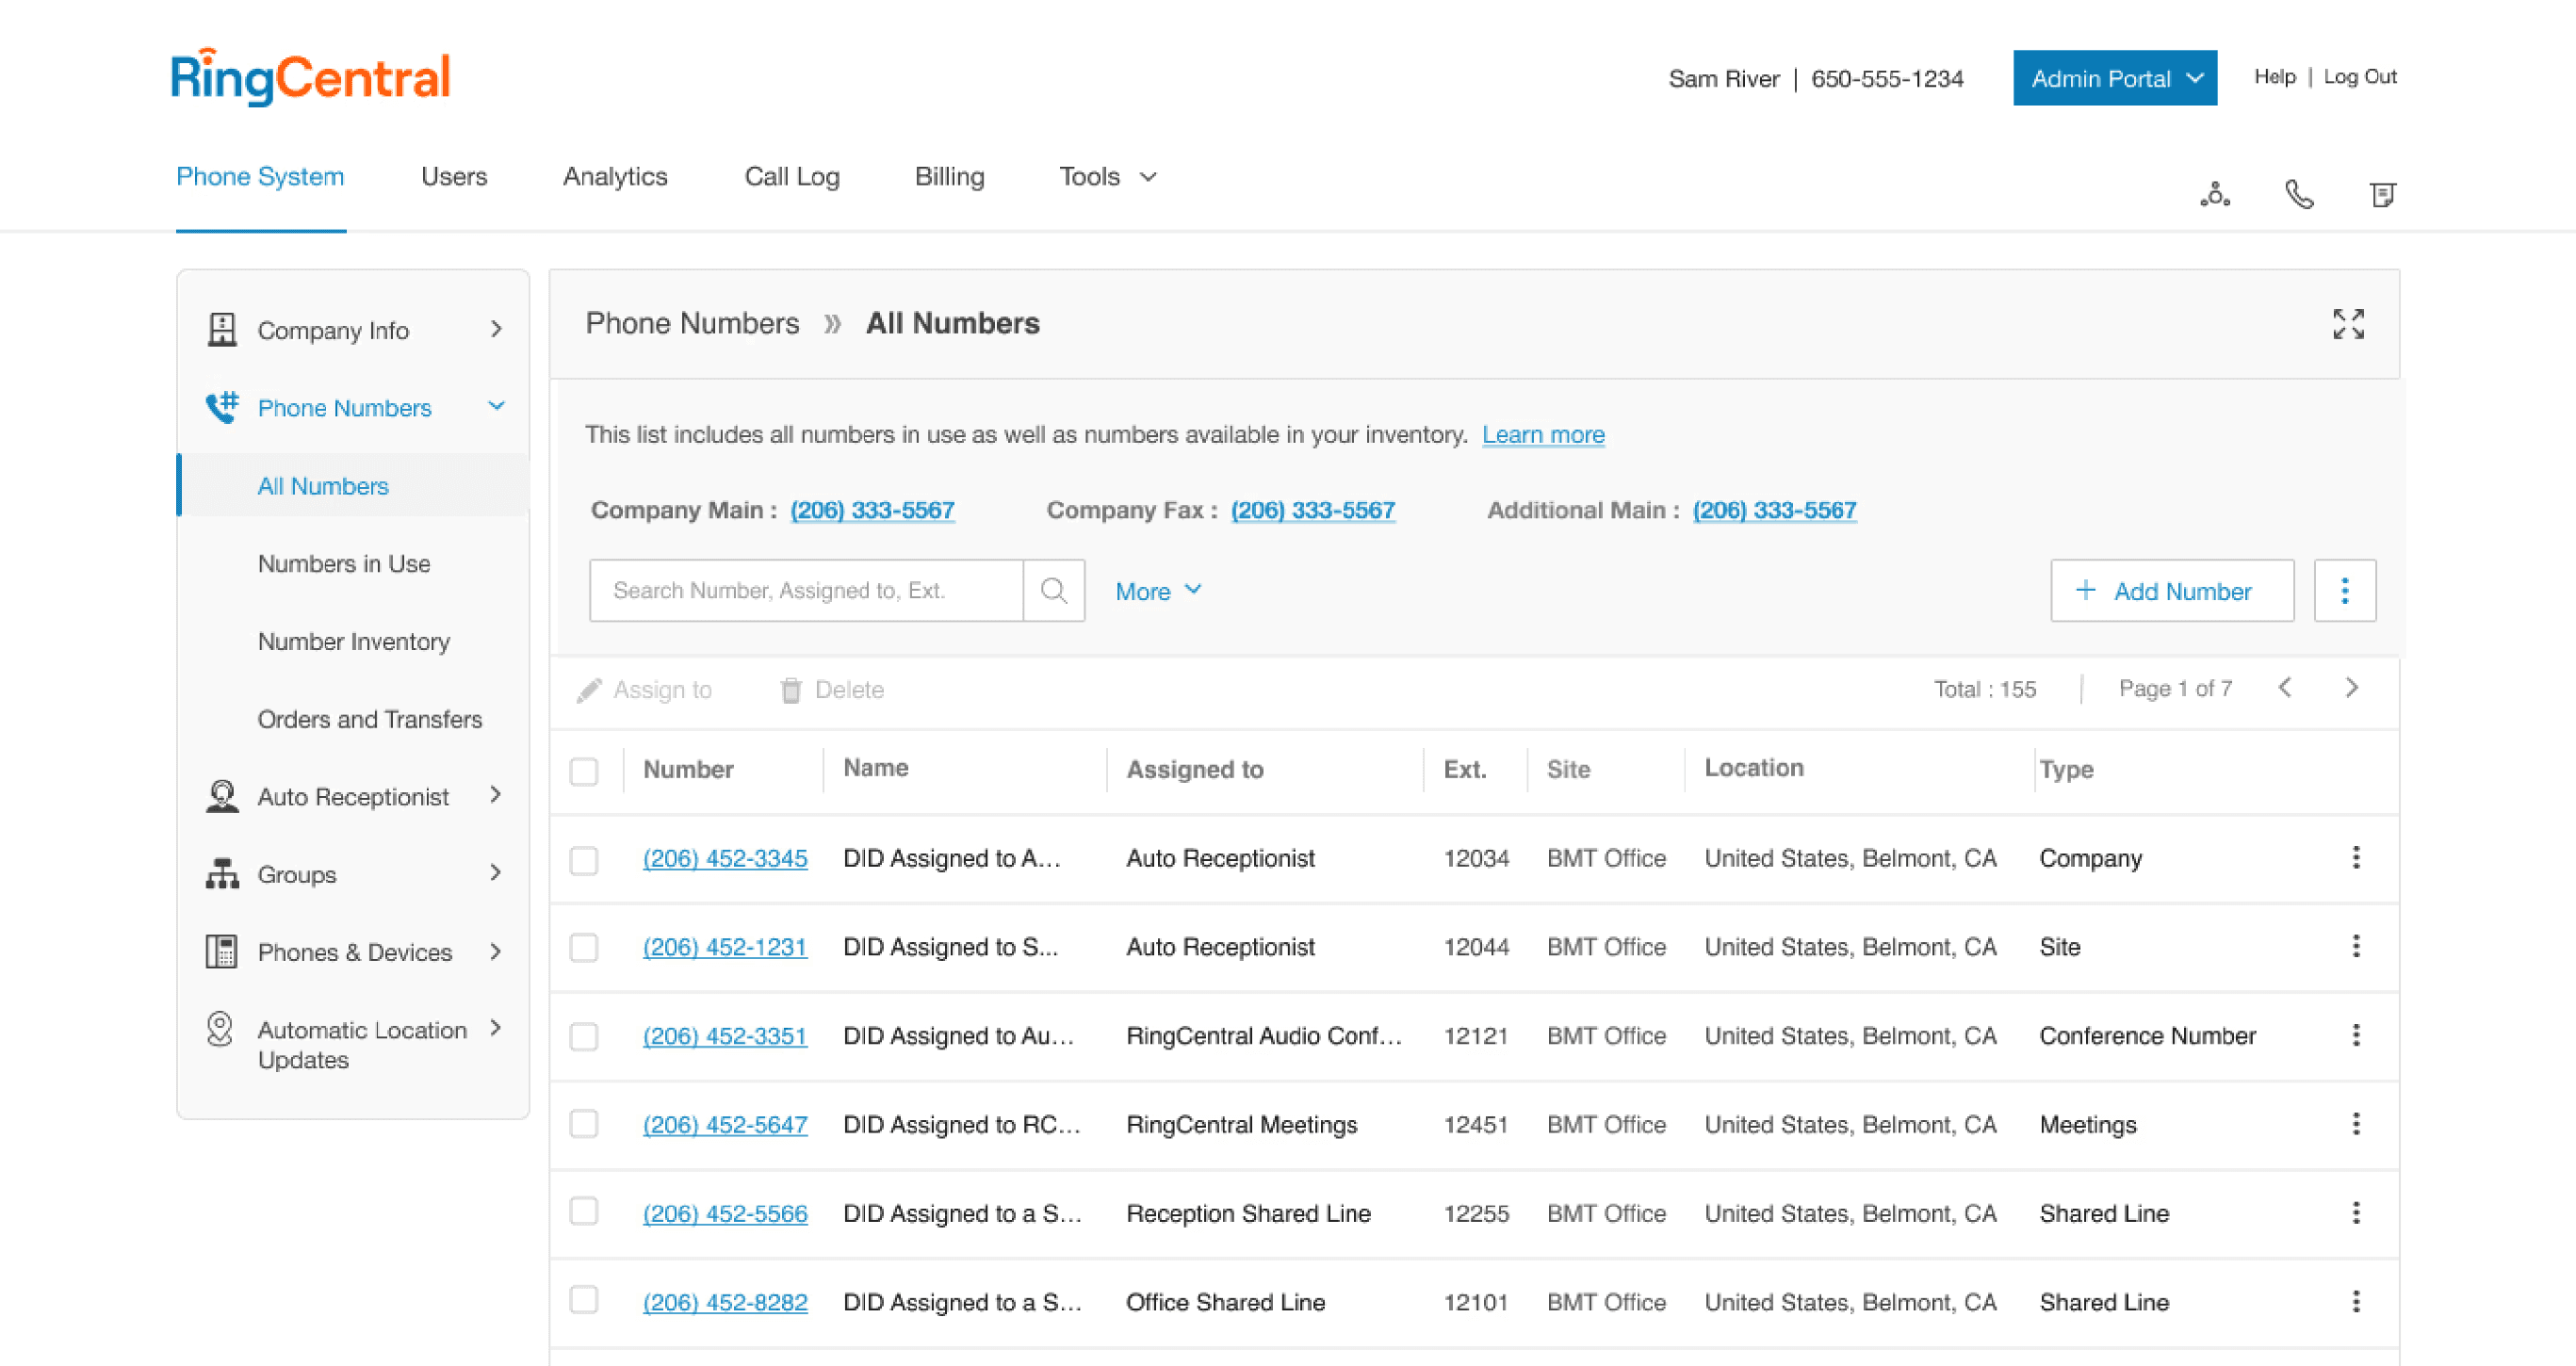Open row options for Conference Number row

click(x=2356, y=1035)
